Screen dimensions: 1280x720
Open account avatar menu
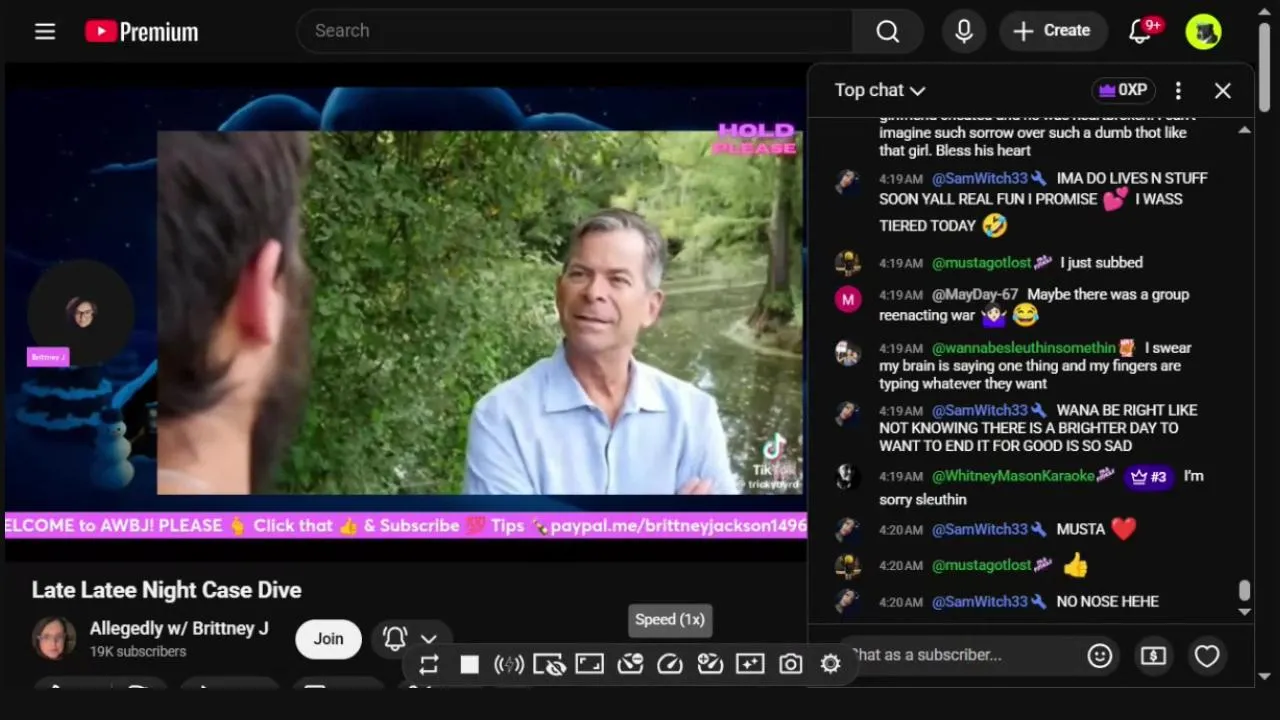tap(1204, 31)
